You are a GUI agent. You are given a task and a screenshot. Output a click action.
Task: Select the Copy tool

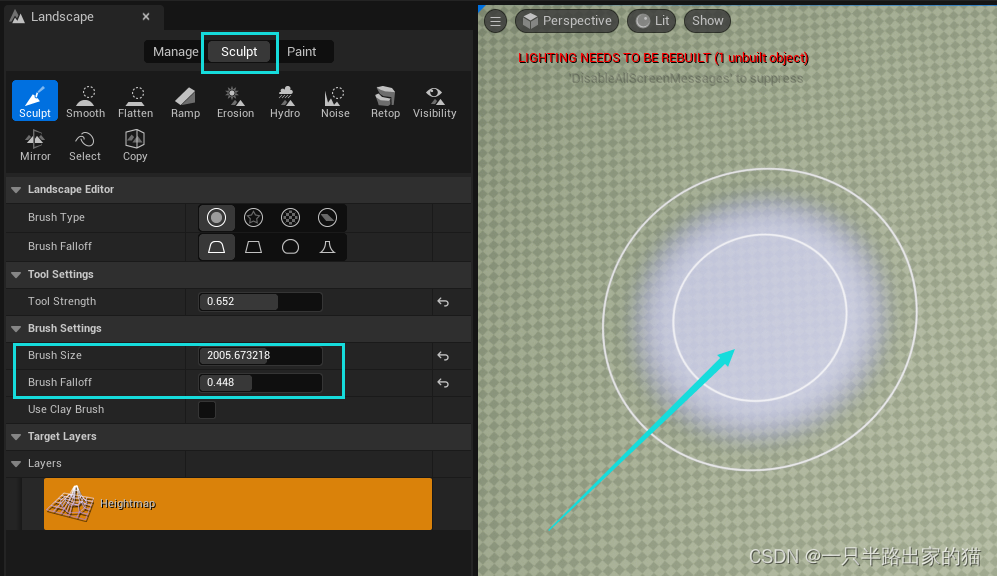[x=135, y=146]
